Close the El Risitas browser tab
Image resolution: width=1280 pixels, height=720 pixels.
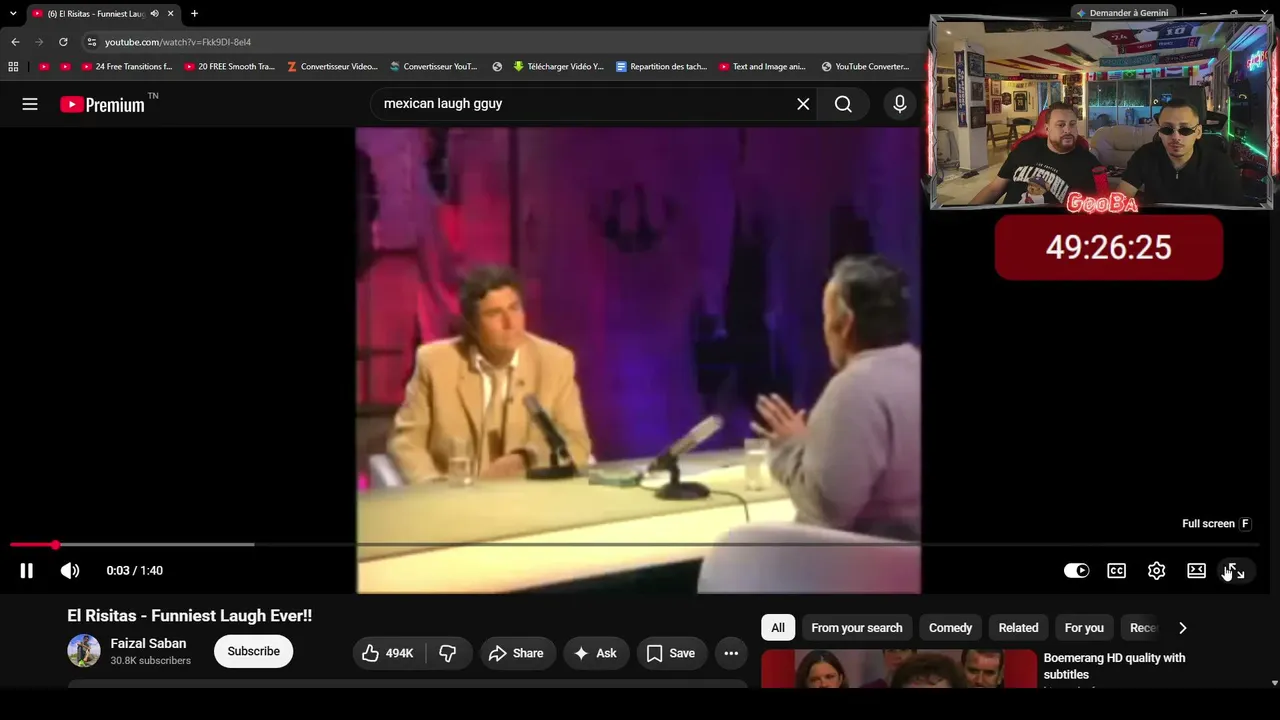(171, 14)
